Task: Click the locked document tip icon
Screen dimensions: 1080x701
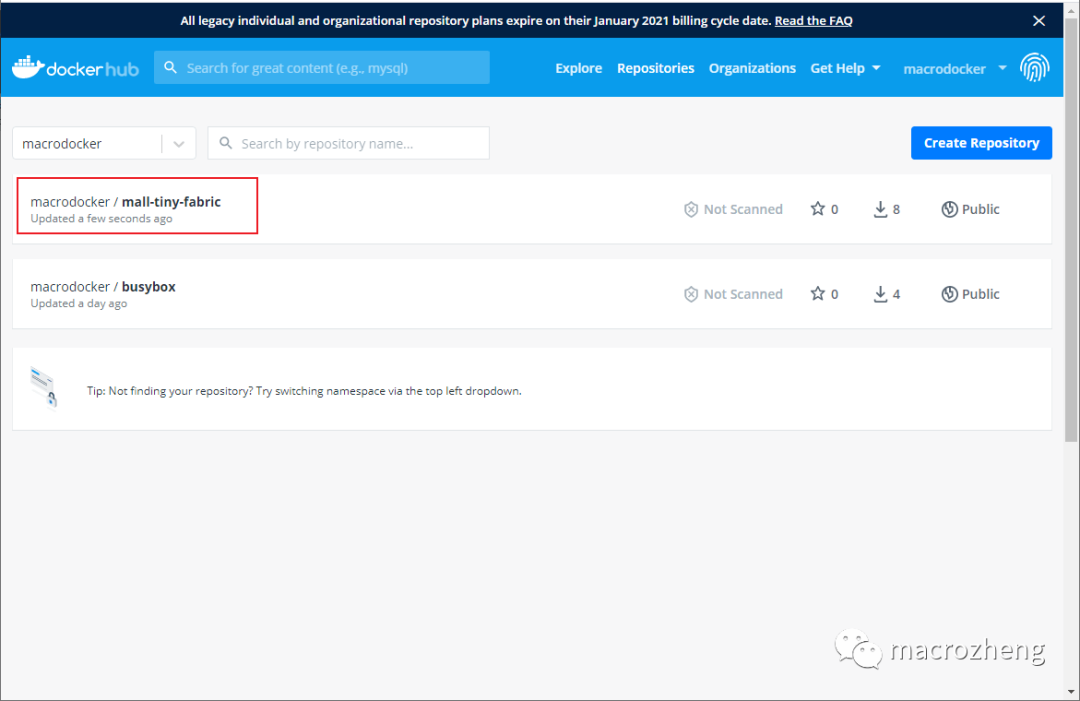Action: coord(44,388)
